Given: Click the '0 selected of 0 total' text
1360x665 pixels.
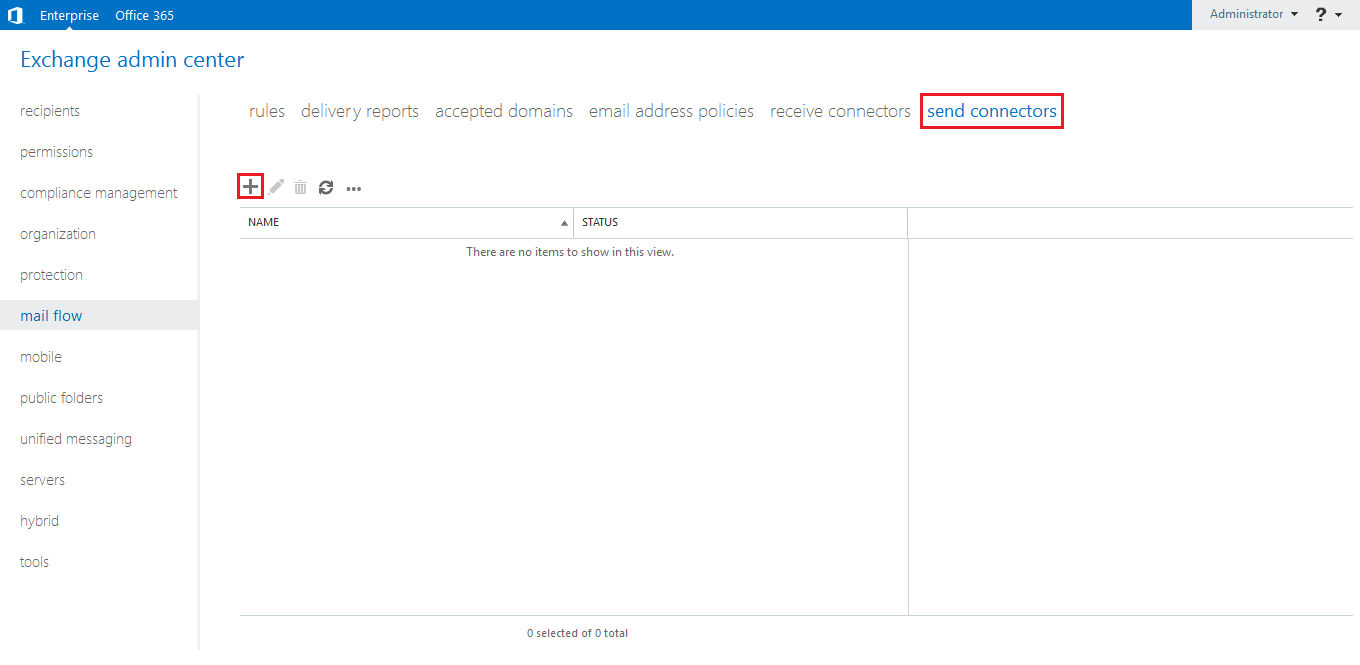Looking at the screenshot, I should coord(577,633).
